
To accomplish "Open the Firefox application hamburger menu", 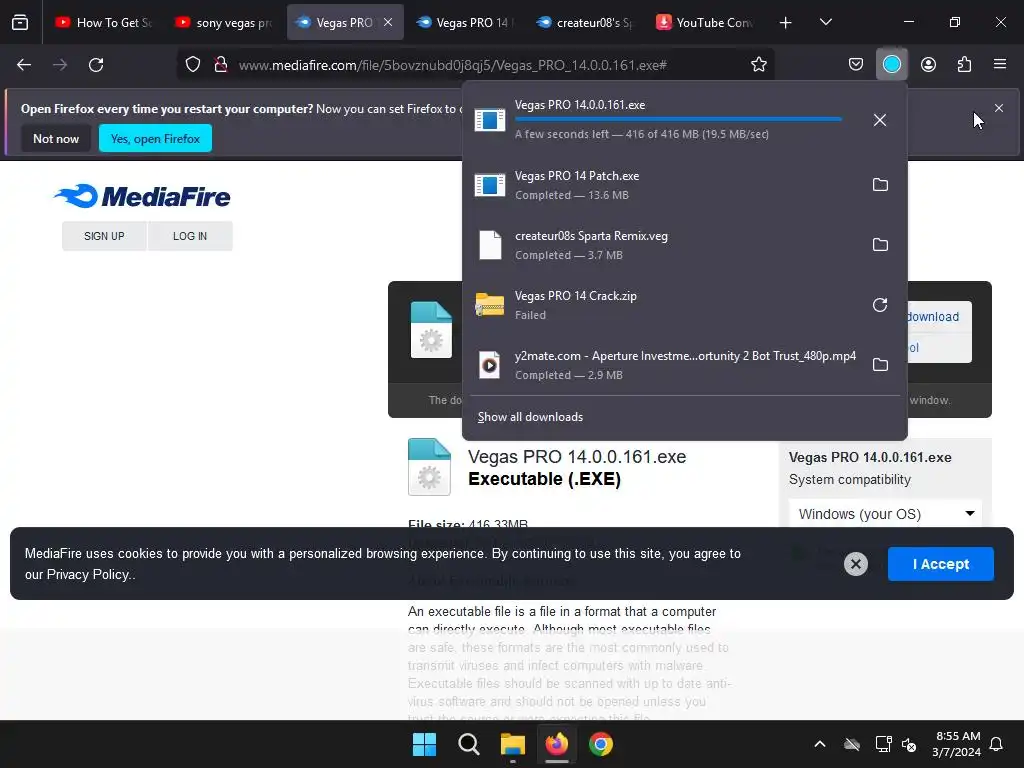I will tap(999, 65).
